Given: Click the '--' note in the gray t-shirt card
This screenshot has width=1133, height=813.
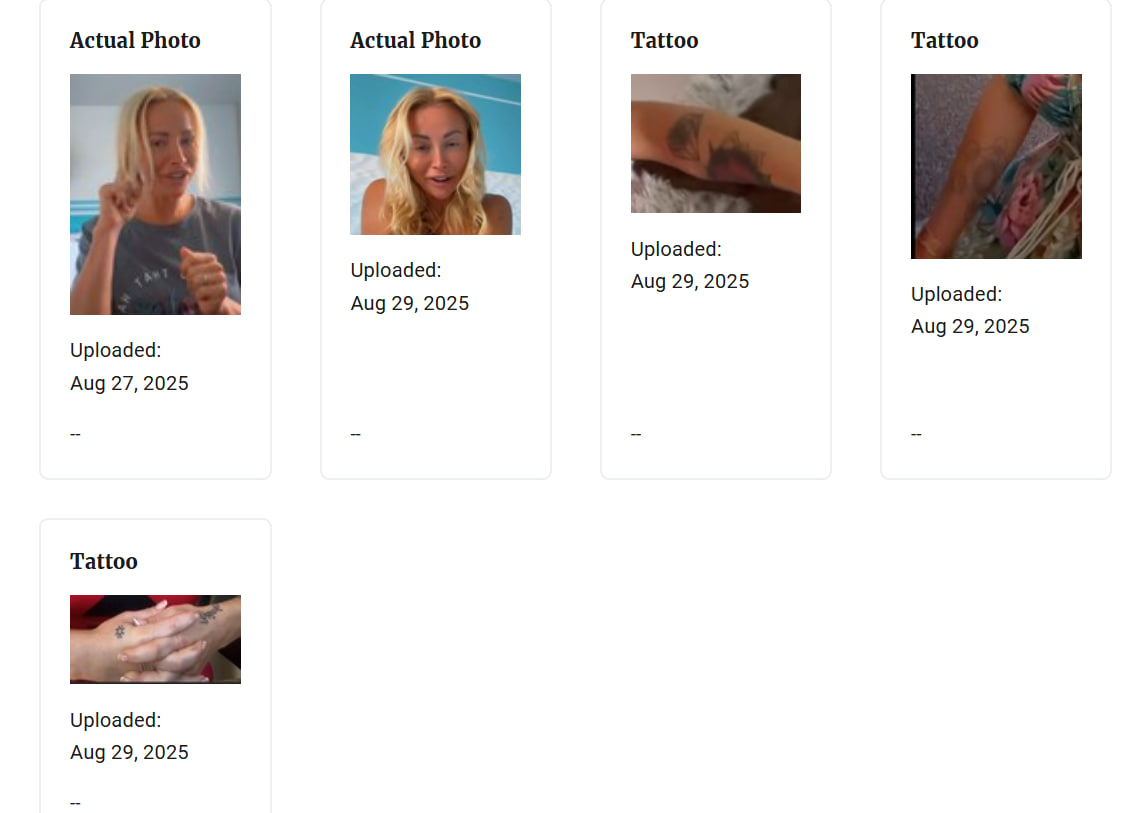Looking at the screenshot, I should pos(75,434).
